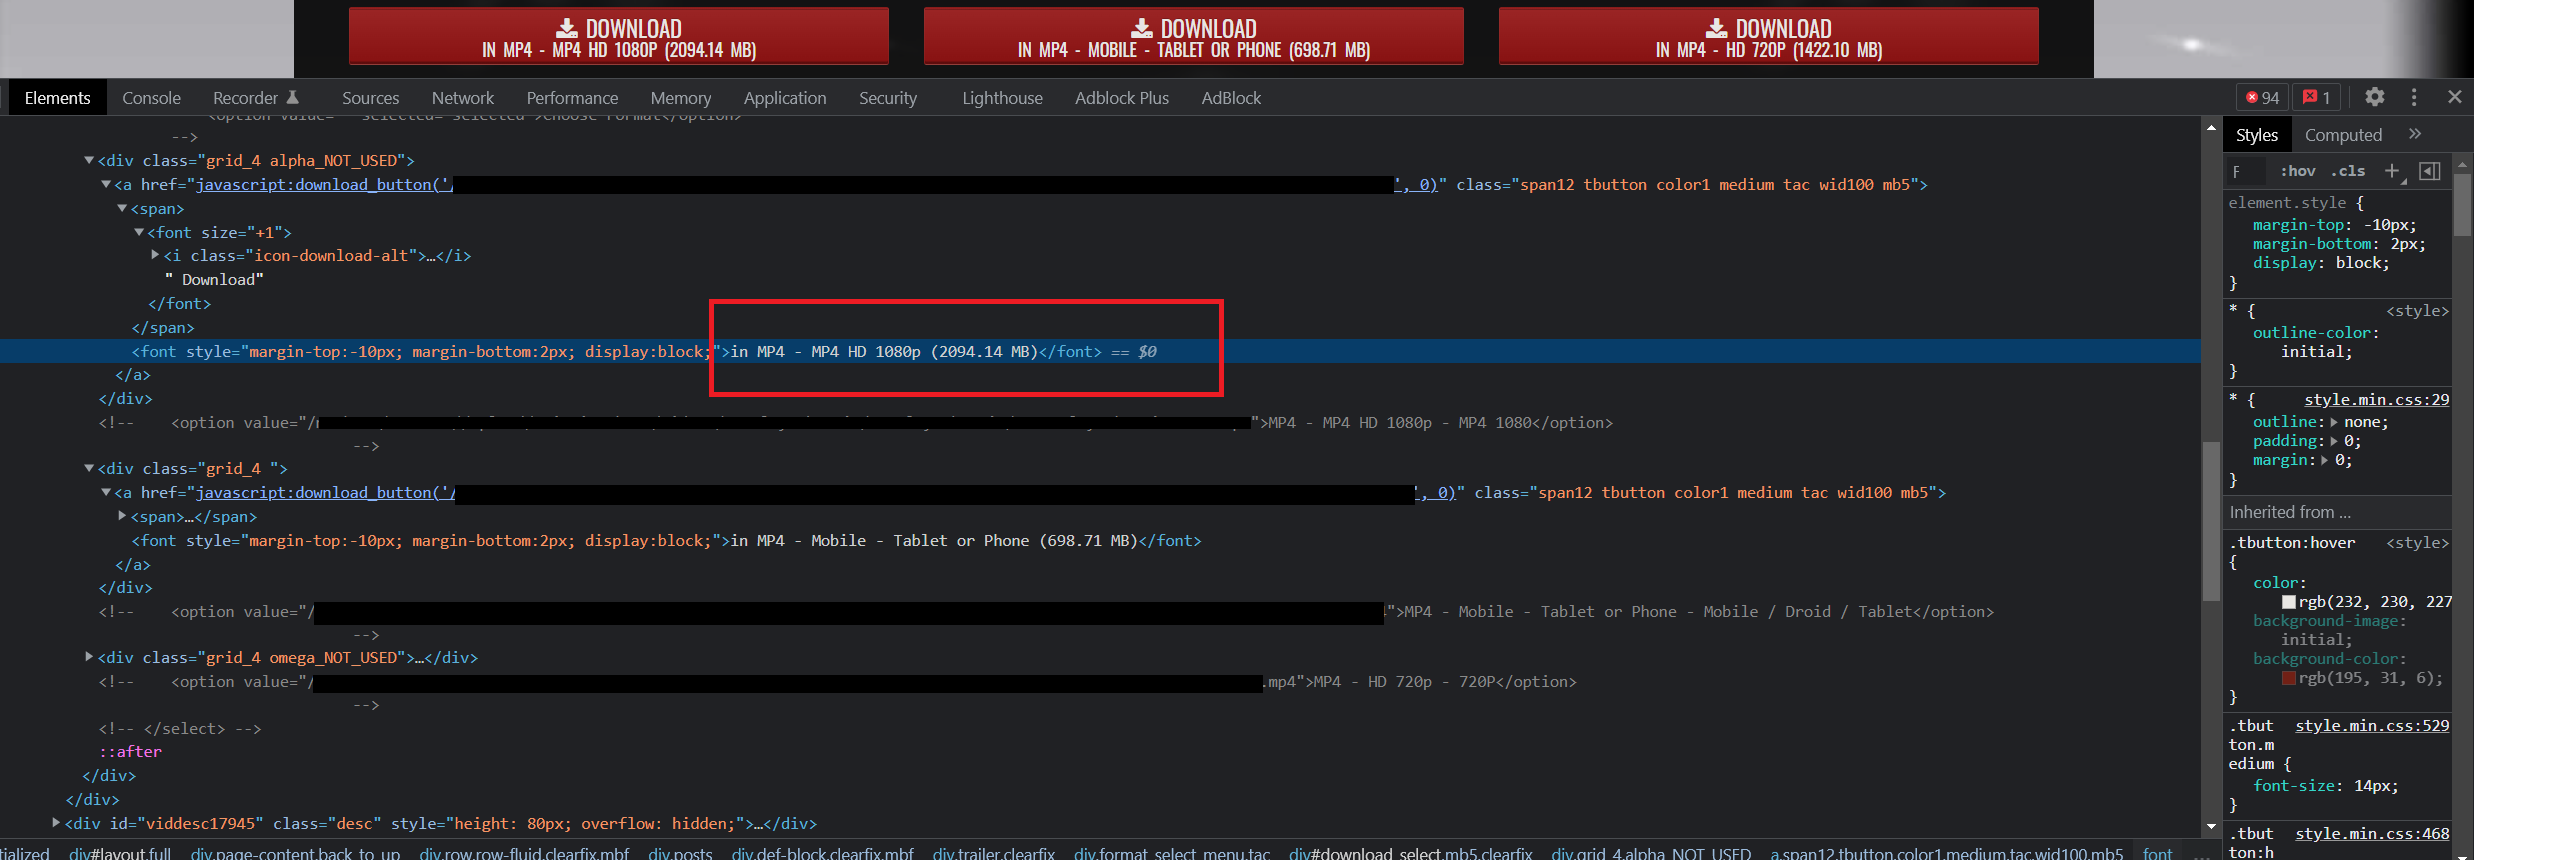Open the Application tab
2560x860 pixels.
coord(785,98)
